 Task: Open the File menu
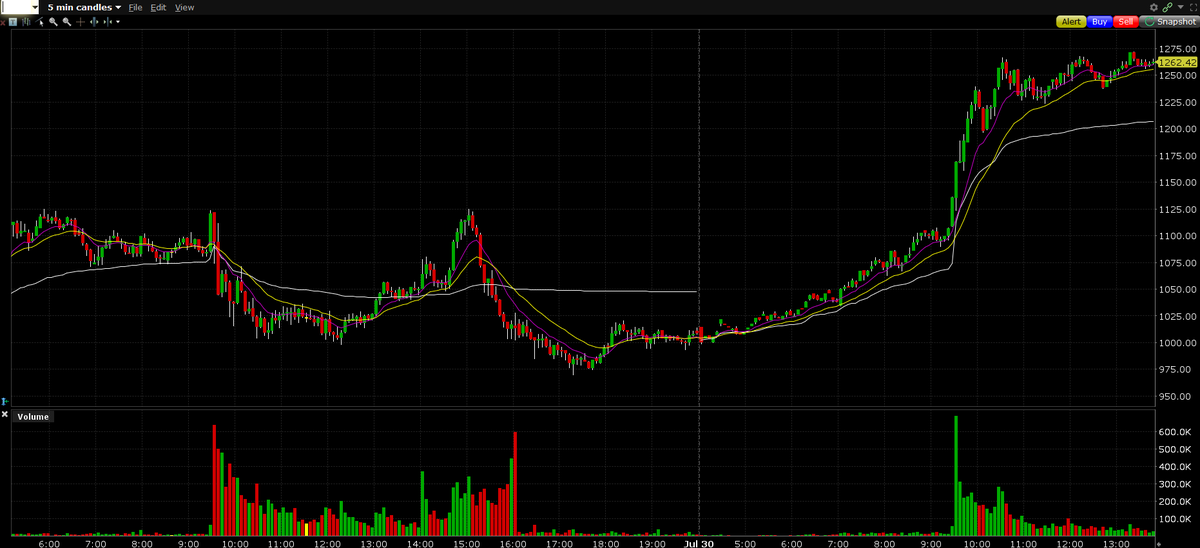135,7
